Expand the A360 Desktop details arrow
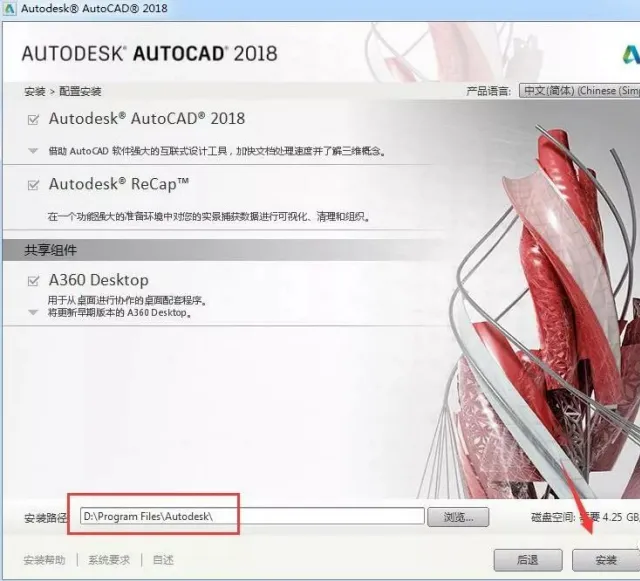The height and width of the screenshot is (581, 640). pos(33,313)
